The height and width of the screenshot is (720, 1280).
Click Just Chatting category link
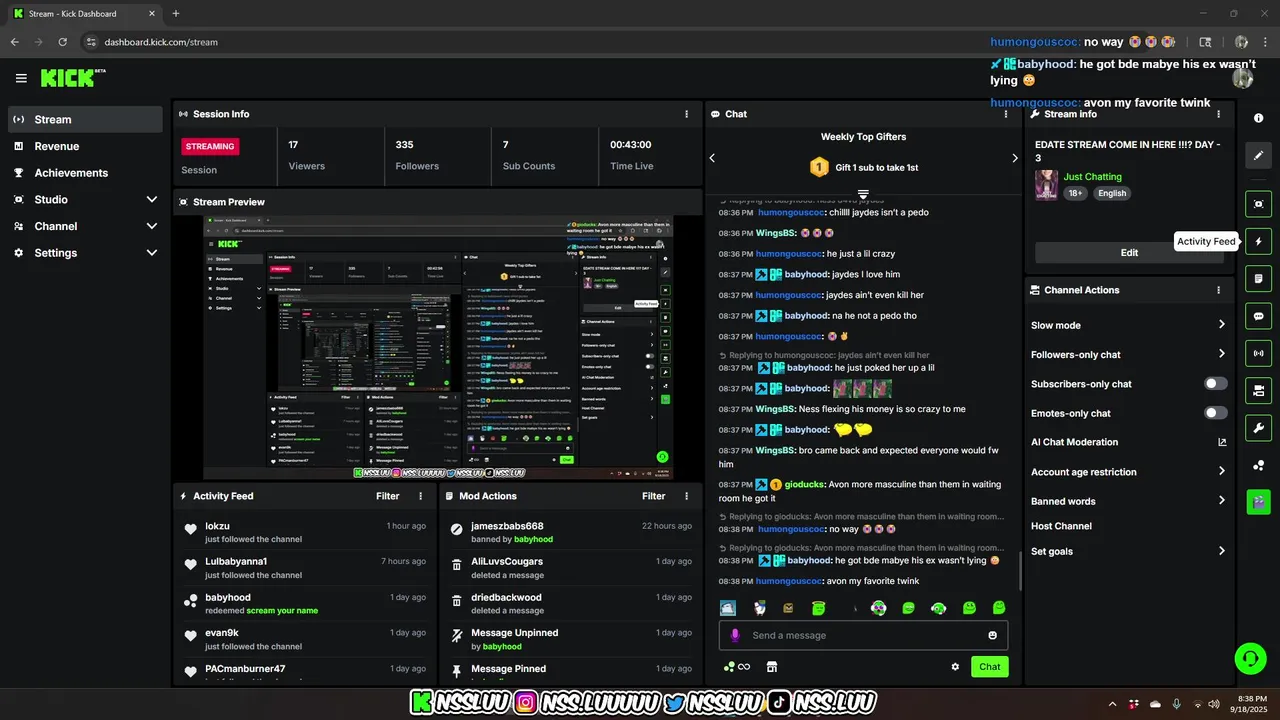click(x=1093, y=177)
